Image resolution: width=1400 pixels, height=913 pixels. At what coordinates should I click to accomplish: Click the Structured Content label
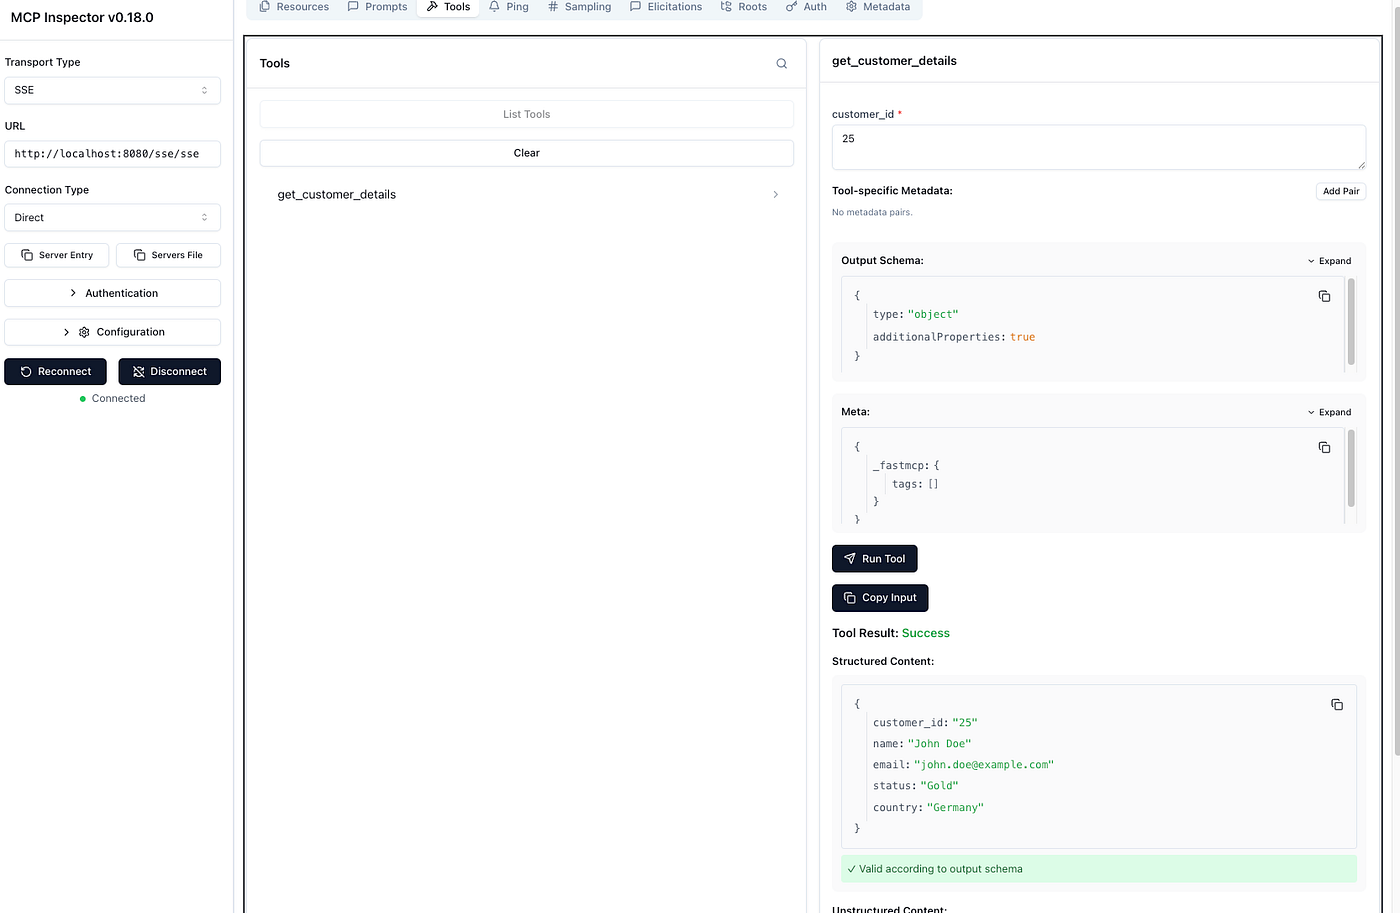point(883,662)
